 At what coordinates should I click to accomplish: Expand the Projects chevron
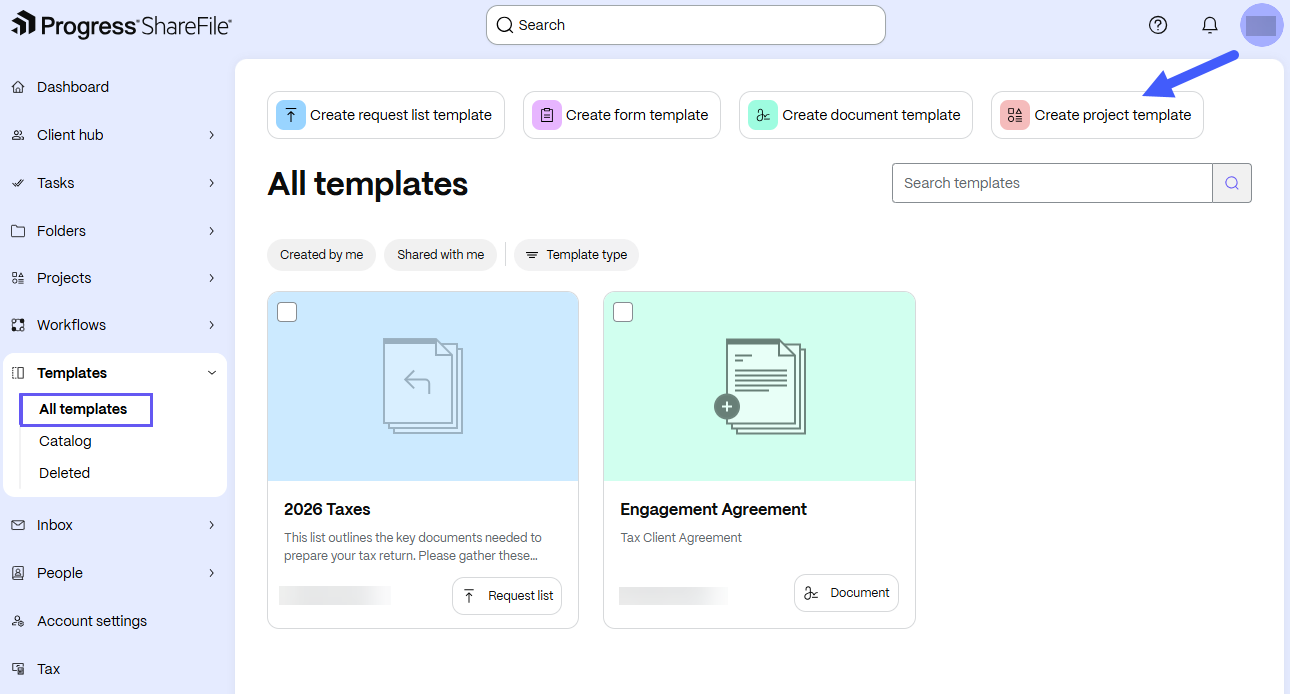212,278
